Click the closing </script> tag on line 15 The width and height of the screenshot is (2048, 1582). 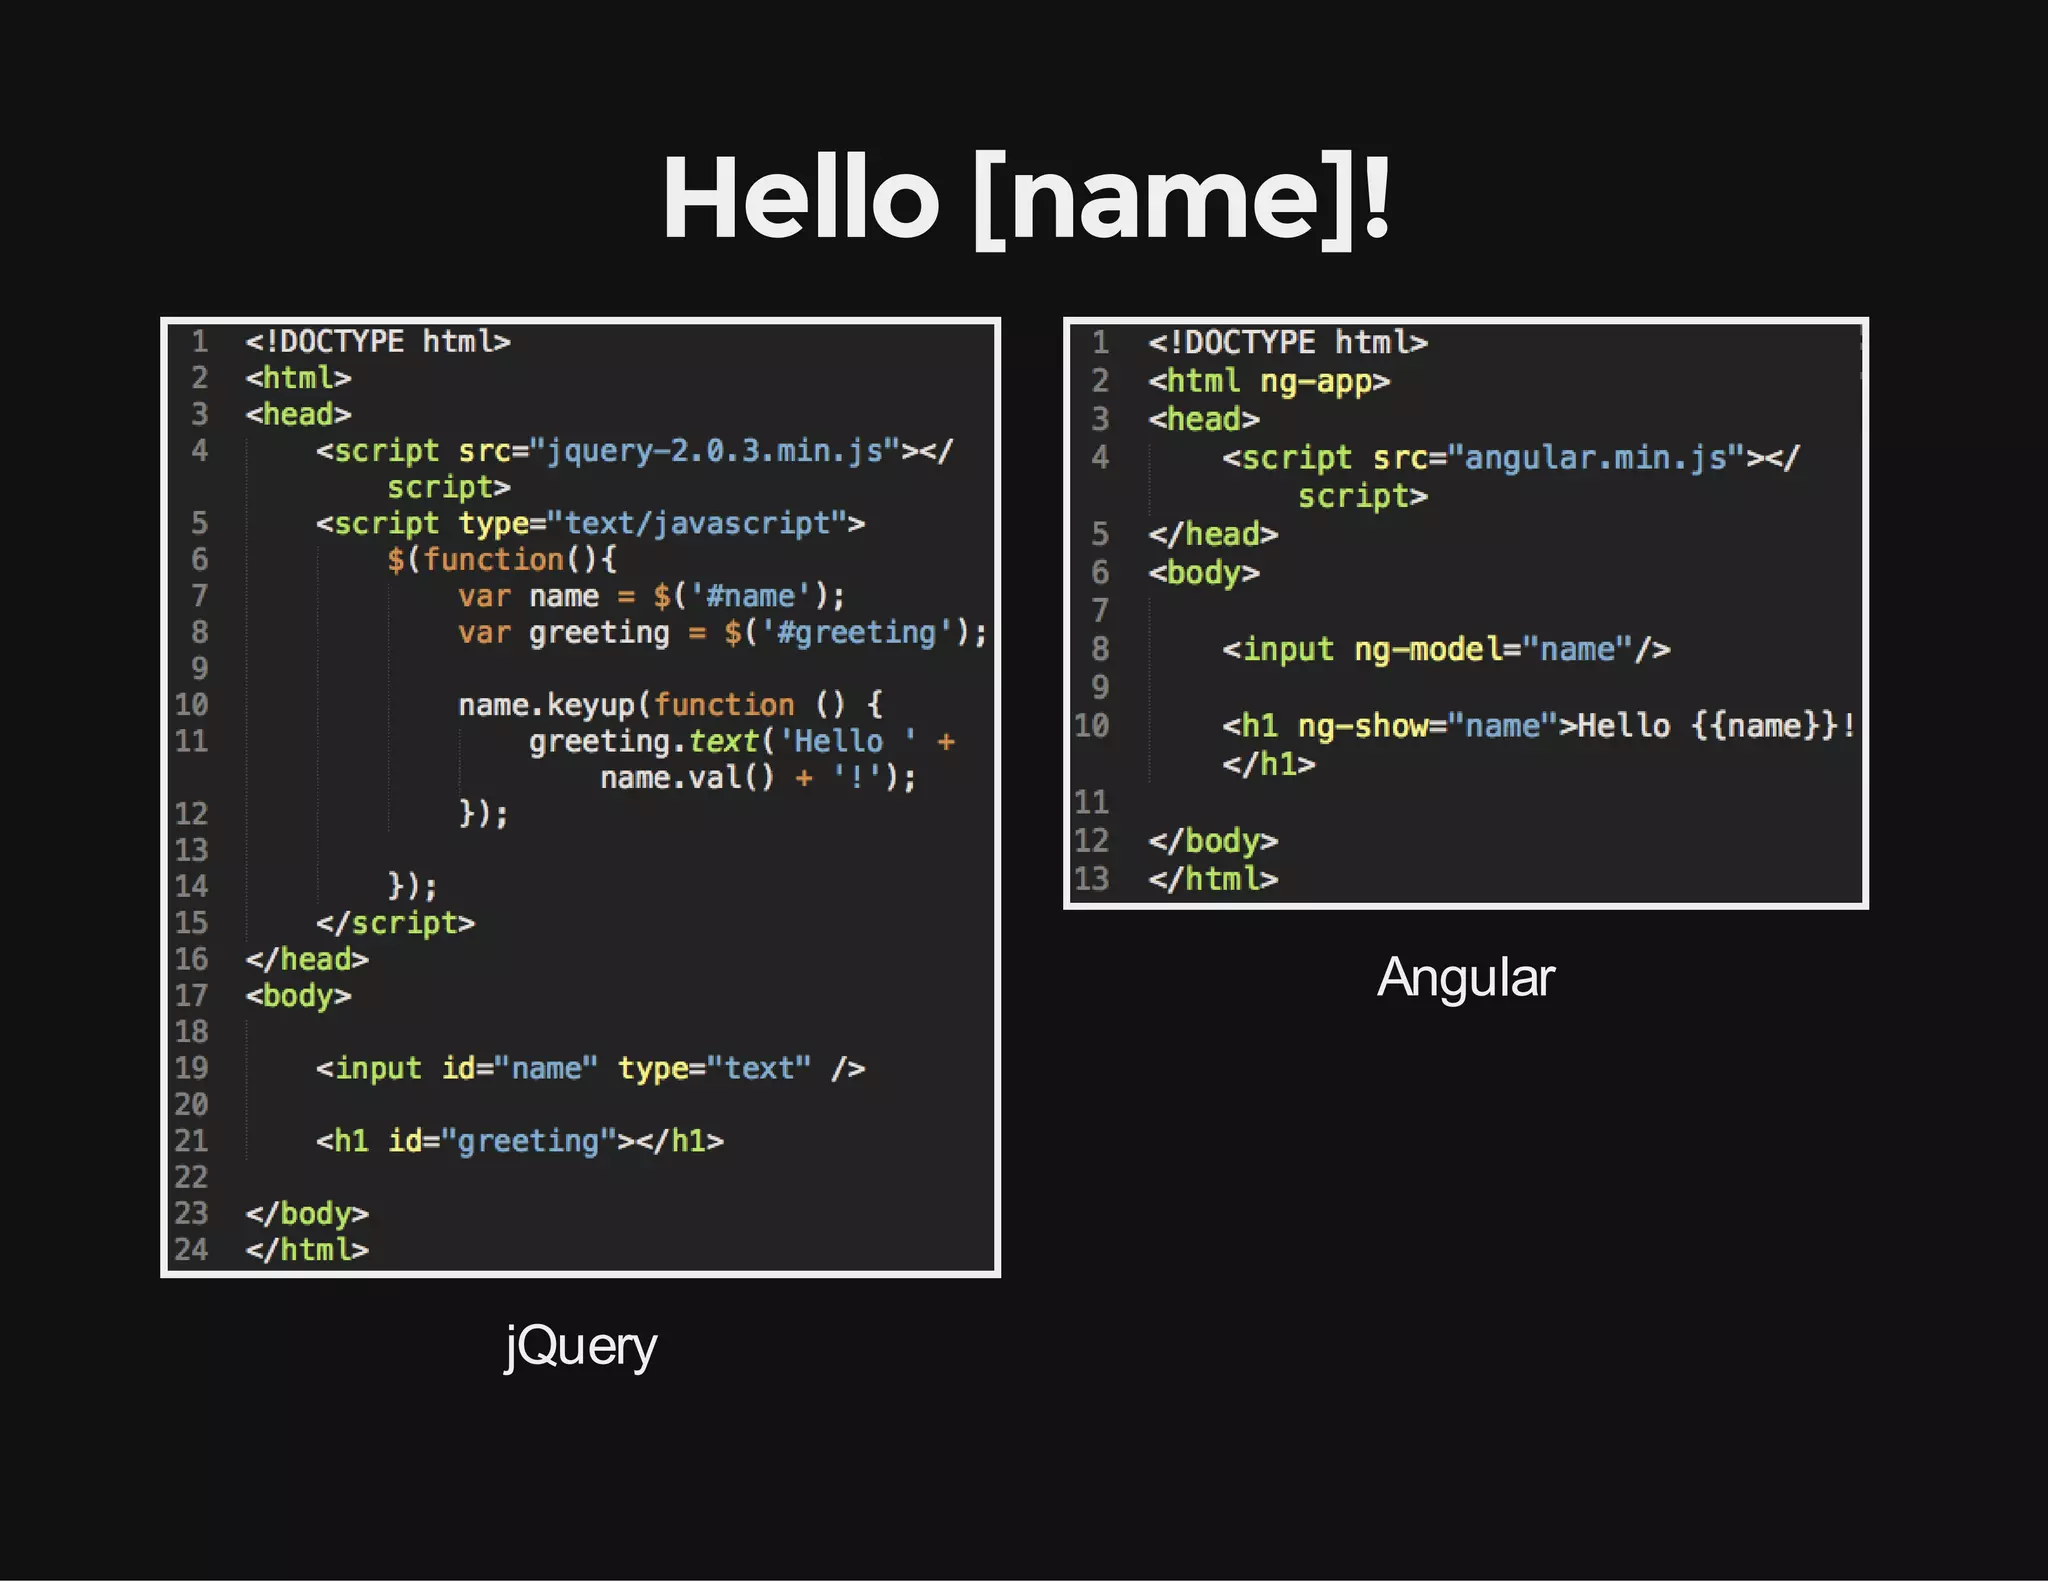point(395,922)
